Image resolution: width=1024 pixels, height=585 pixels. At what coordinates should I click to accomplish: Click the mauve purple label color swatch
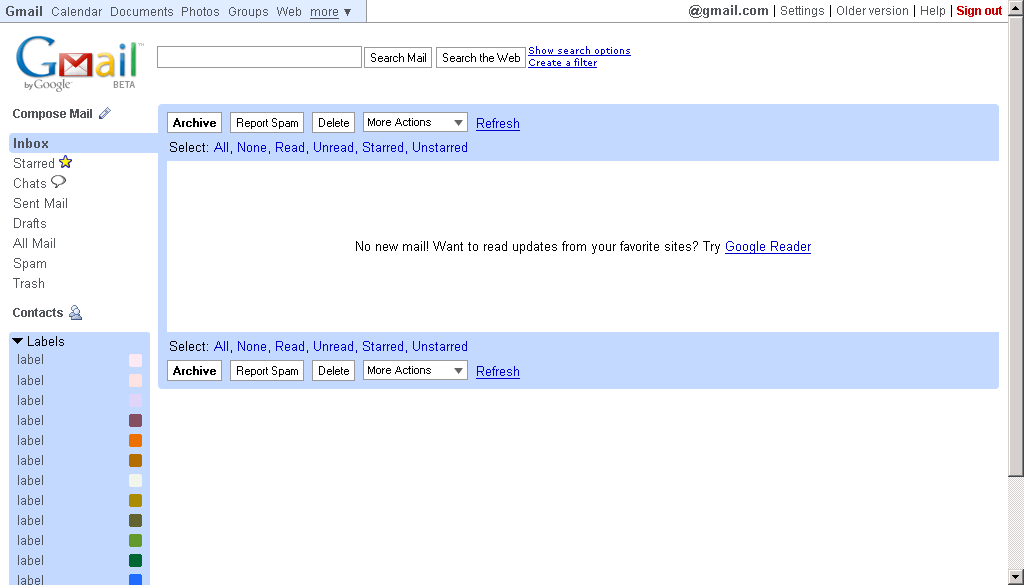click(135, 420)
